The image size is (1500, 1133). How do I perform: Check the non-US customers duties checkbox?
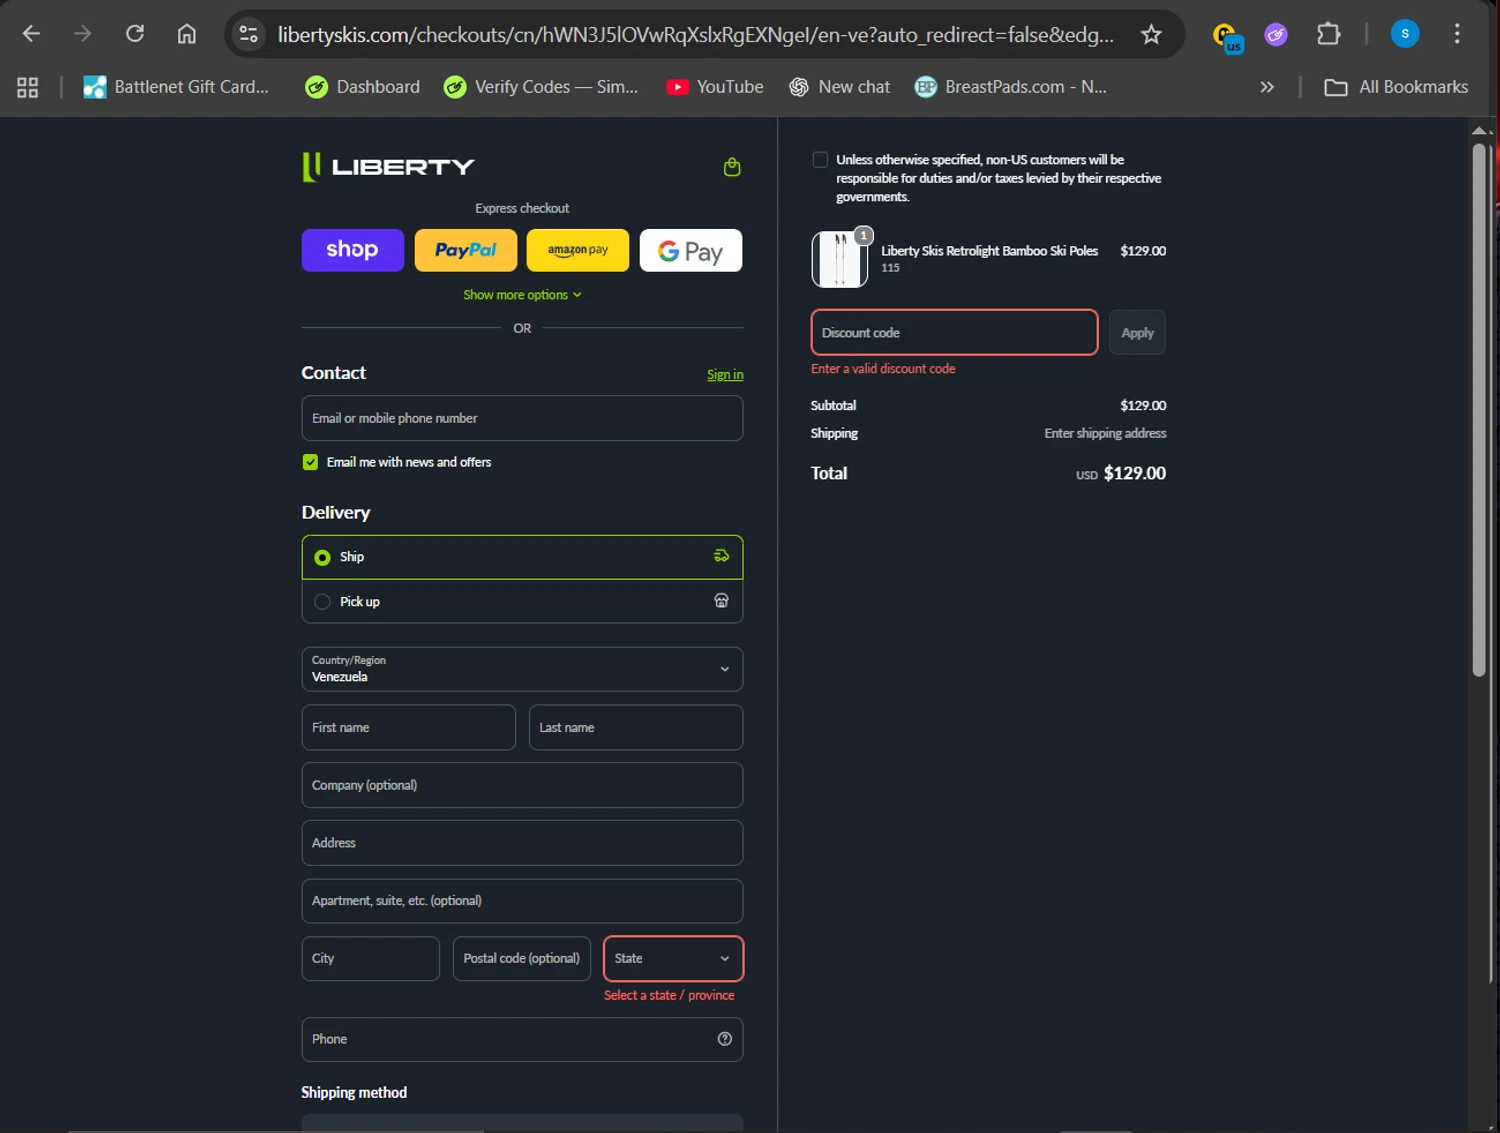point(820,160)
